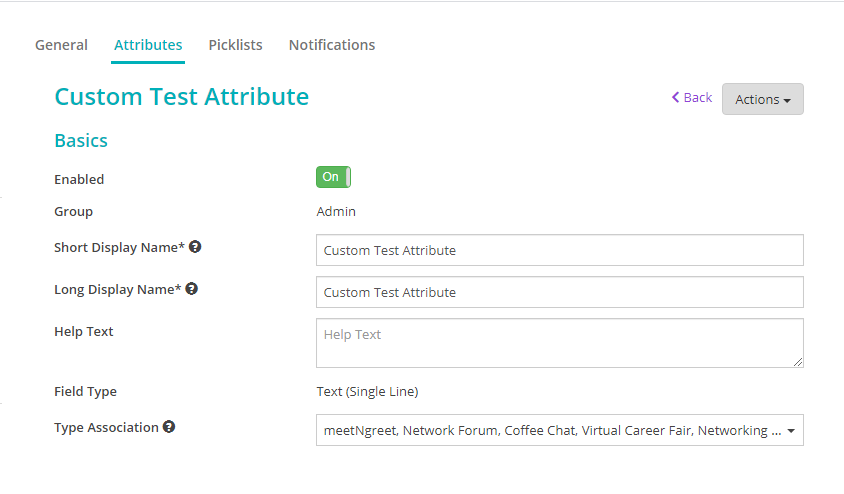The image size is (844, 494).
Task: Click the Custom Test Attribute heading
Action: coord(182,97)
